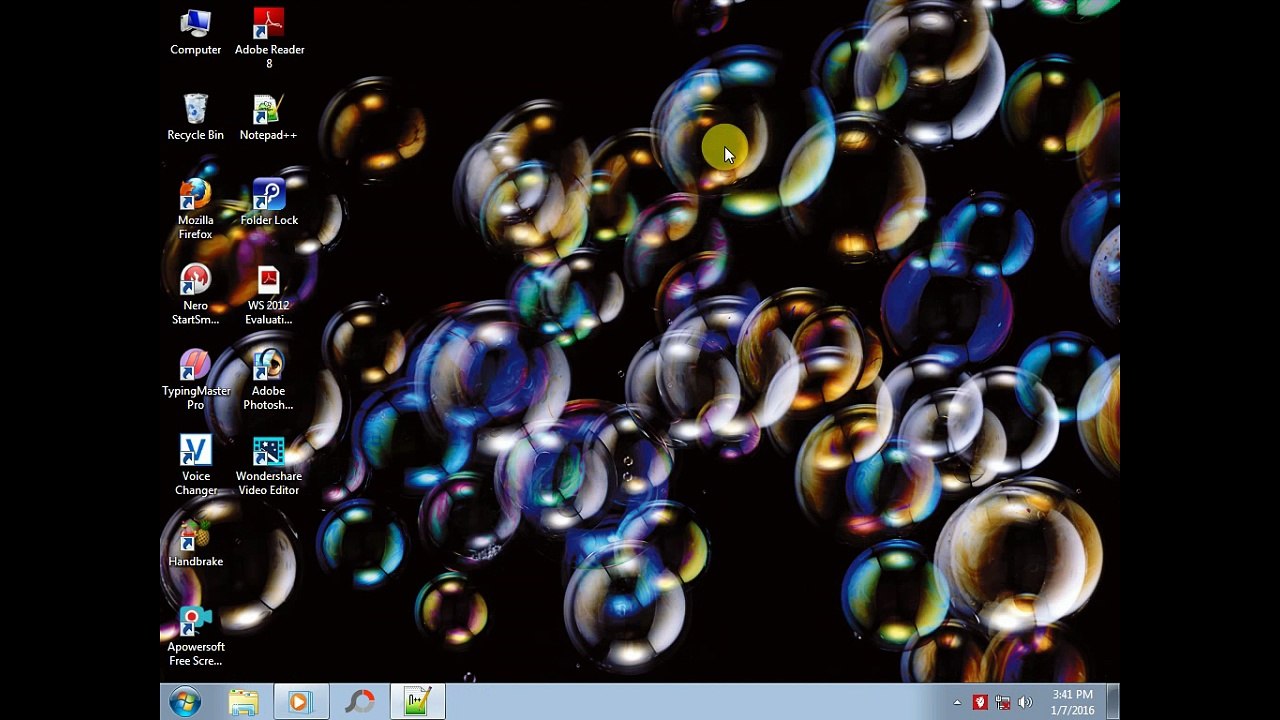The height and width of the screenshot is (720, 1280).
Task: Click the Handbrake desktop icon
Action: [x=195, y=543]
